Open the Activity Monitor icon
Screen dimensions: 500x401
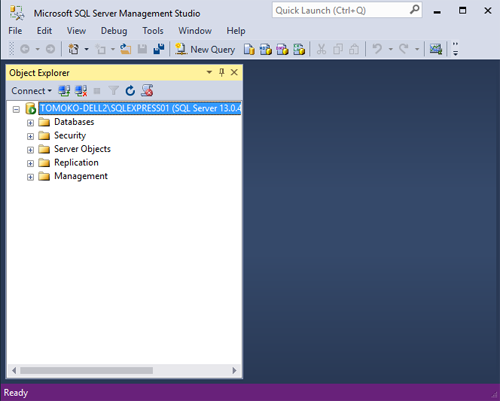click(436, 49)
